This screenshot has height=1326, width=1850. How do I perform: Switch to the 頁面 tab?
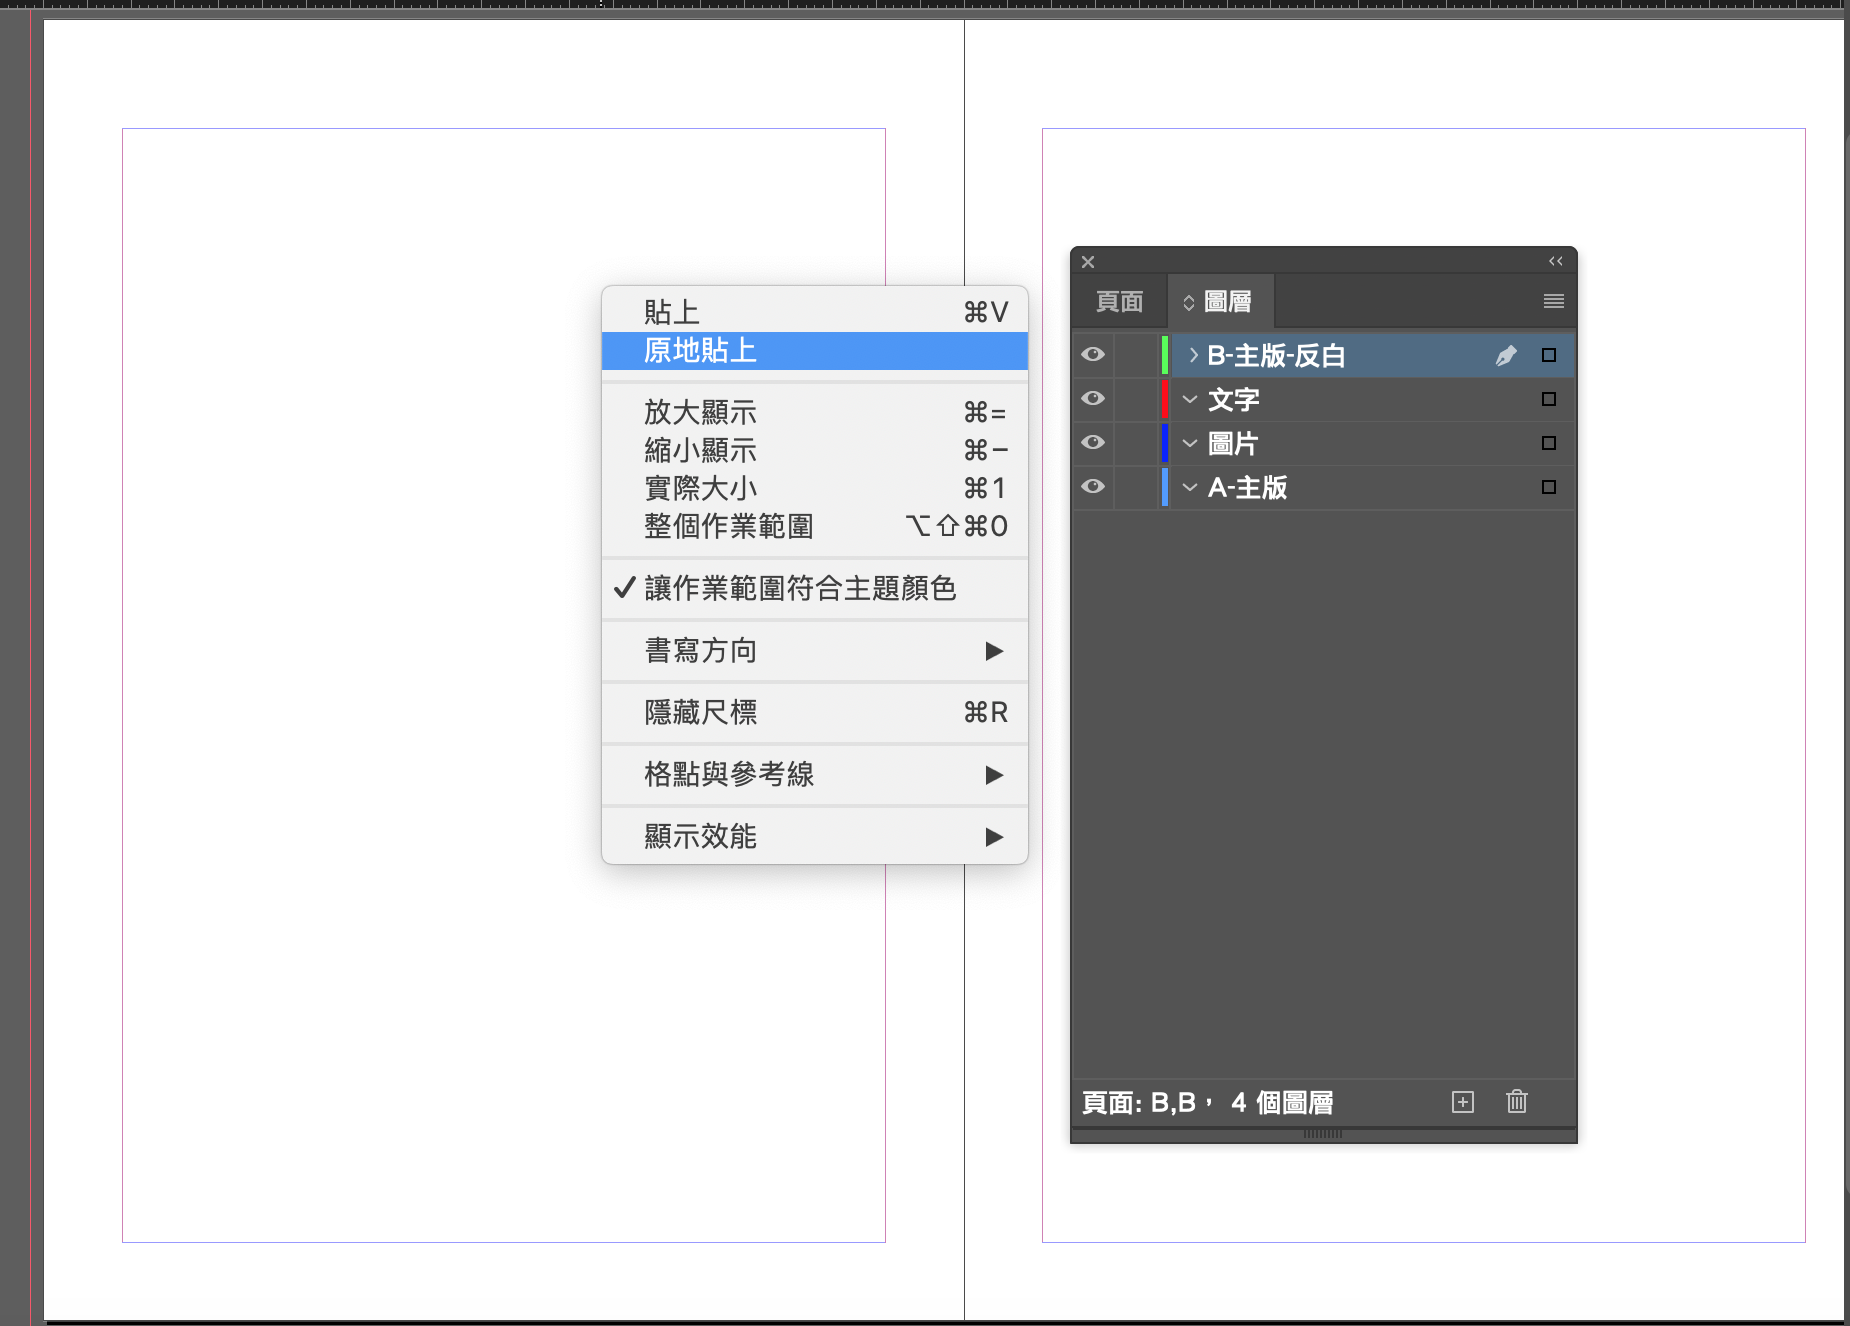click(1119, 301)
